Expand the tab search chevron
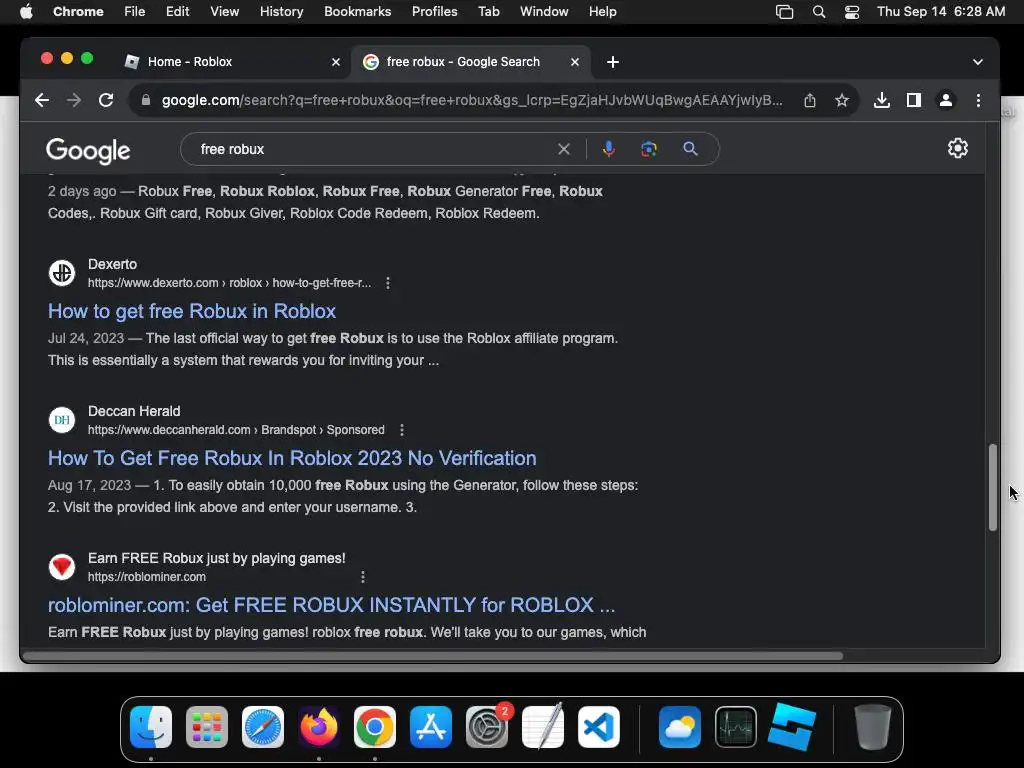 coord(978,62)
